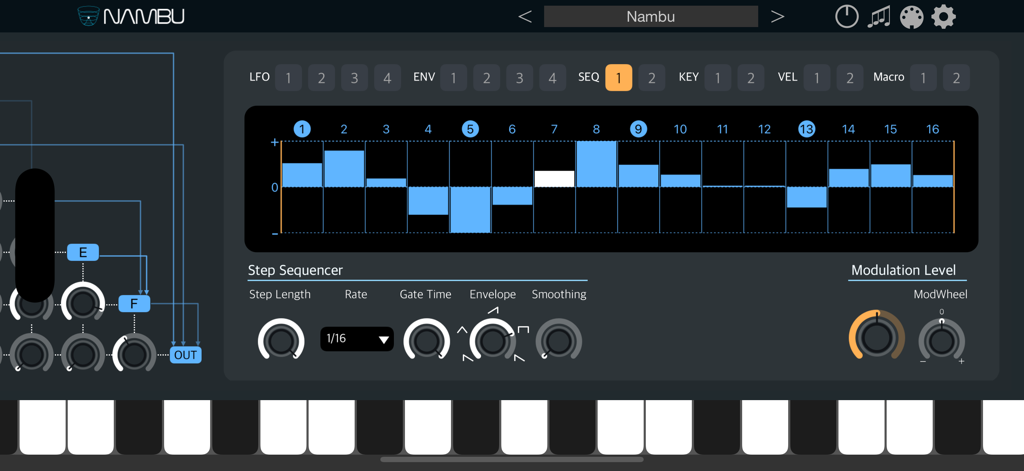
Task: Toggle step 10 number in sequencer
Action: [680, 129]
